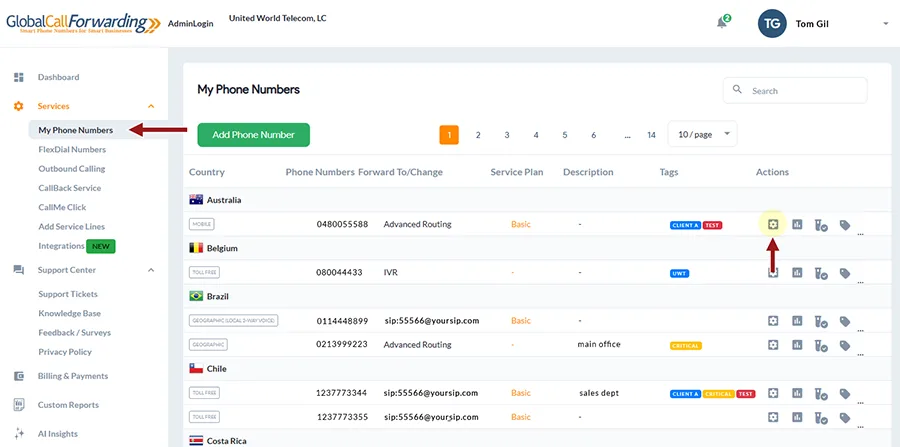
Task: Open more actions menu for Chile number 1237773344
Action: click(x=860, y=402)
